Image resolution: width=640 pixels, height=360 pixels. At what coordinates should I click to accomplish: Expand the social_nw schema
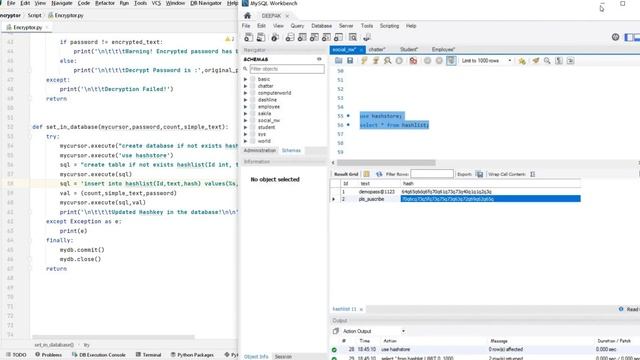[x=246, y=120]
